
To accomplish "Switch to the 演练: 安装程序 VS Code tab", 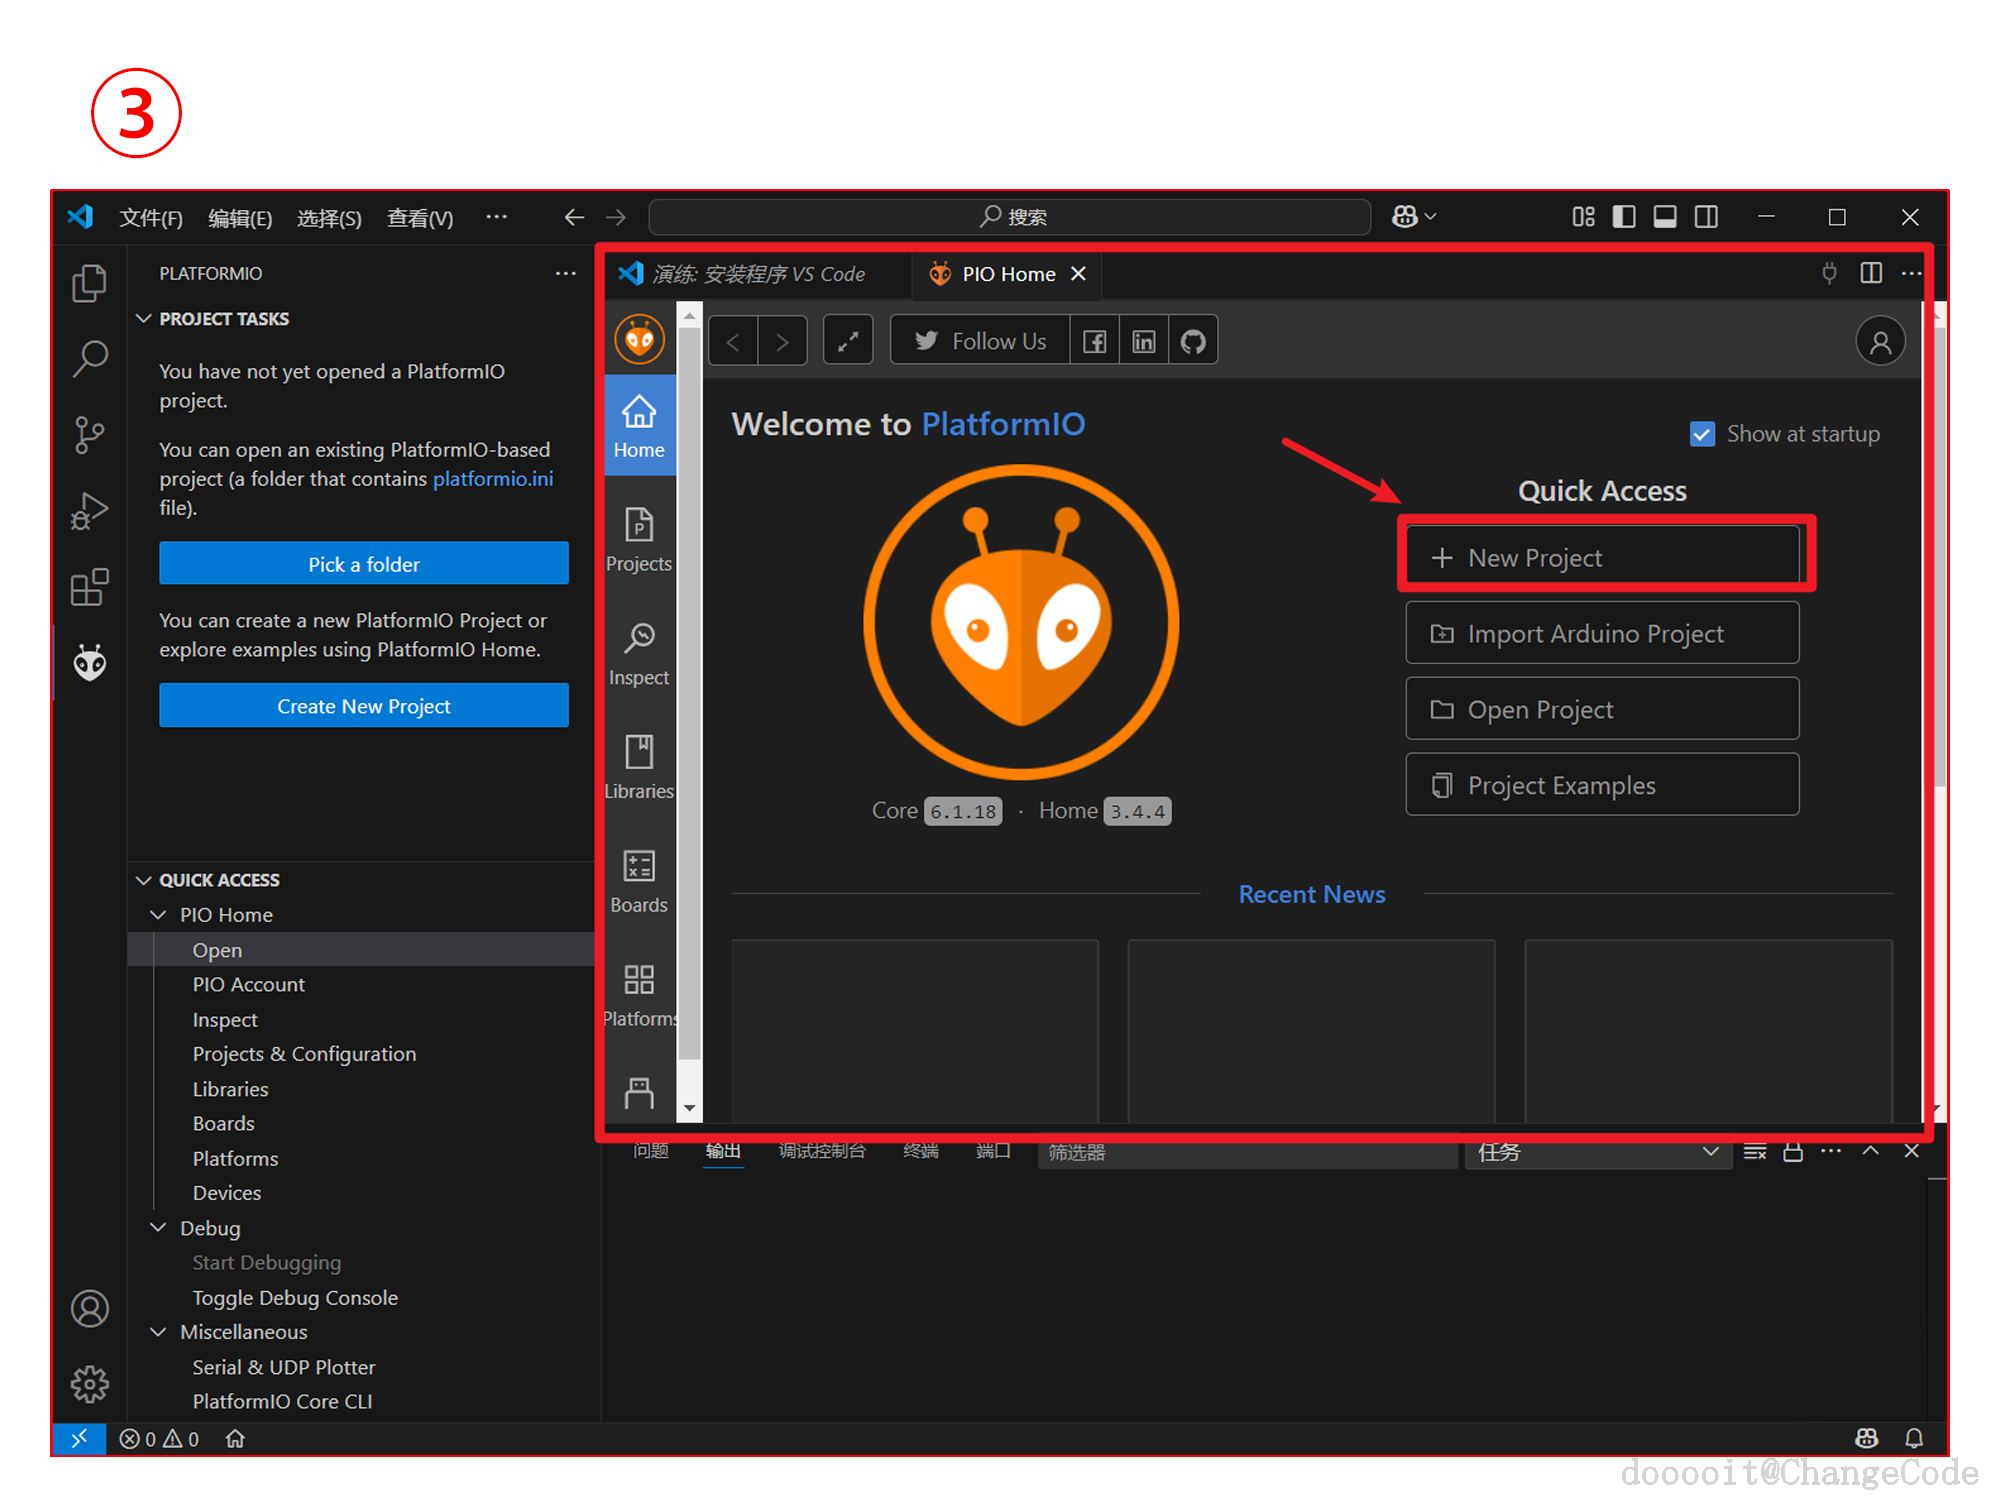I will [758, 274].
